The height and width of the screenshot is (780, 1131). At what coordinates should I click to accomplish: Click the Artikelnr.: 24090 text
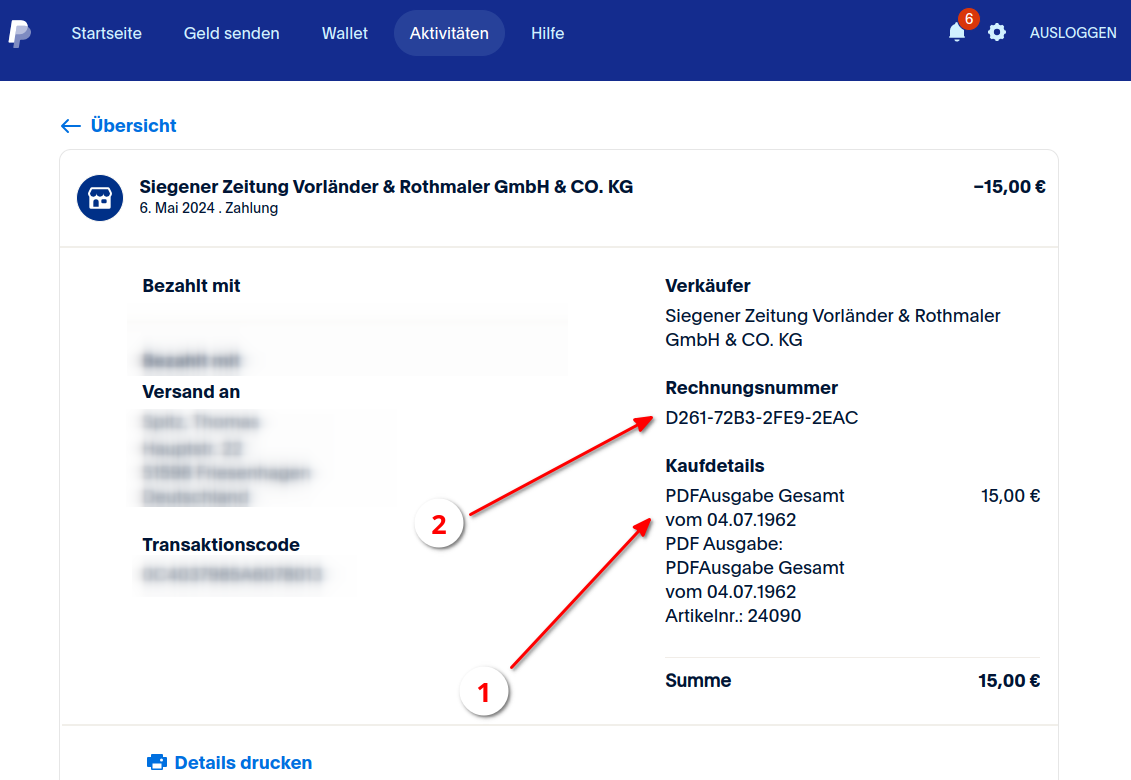[x=733, y=615]
